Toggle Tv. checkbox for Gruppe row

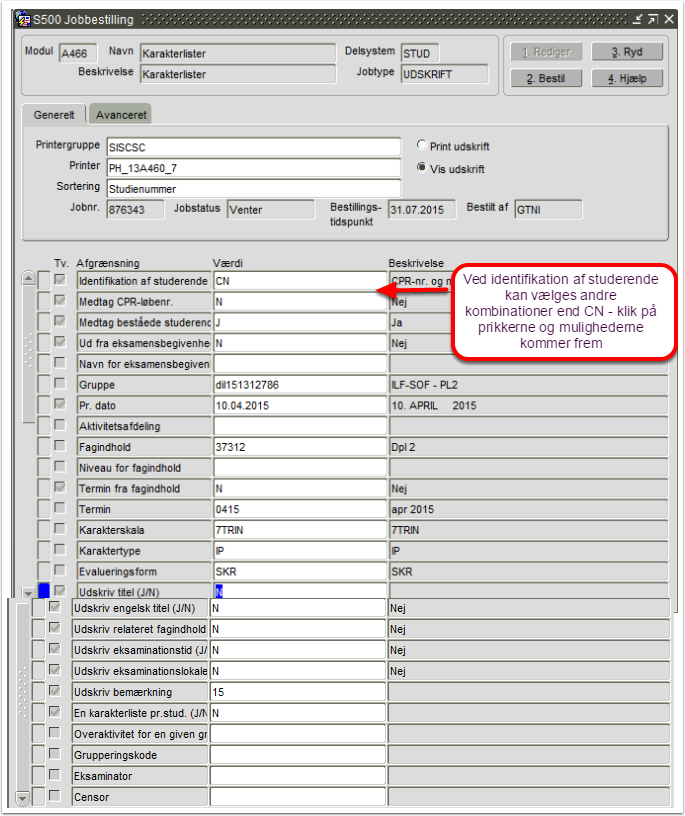(60, 384)
